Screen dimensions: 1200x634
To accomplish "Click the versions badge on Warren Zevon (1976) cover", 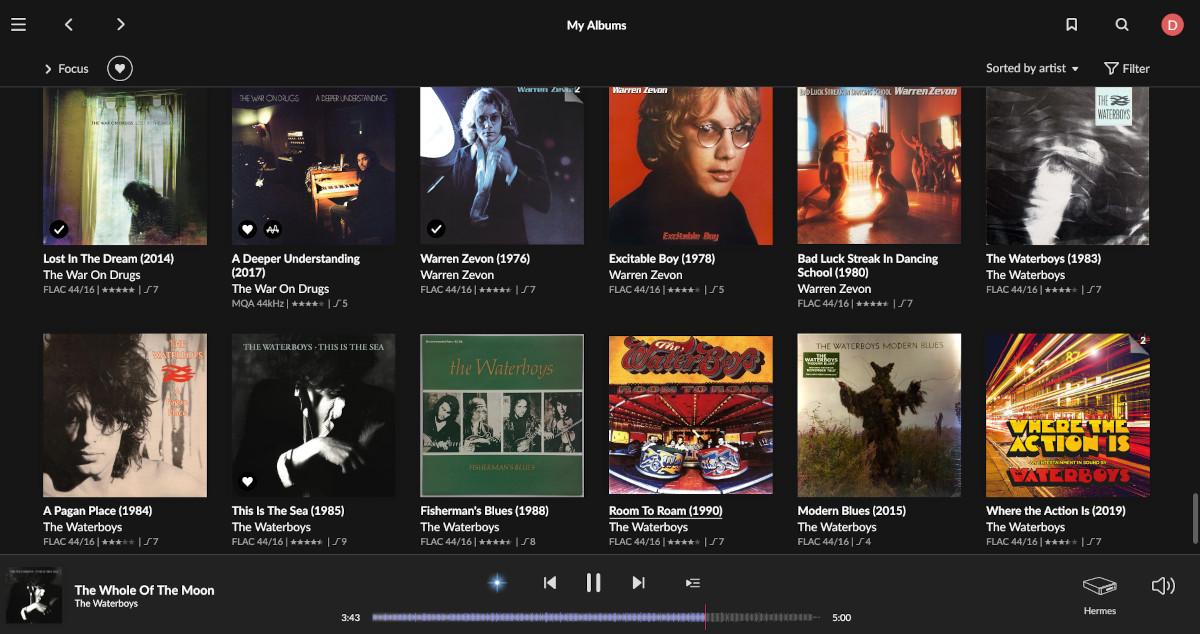I will [576, 91].
